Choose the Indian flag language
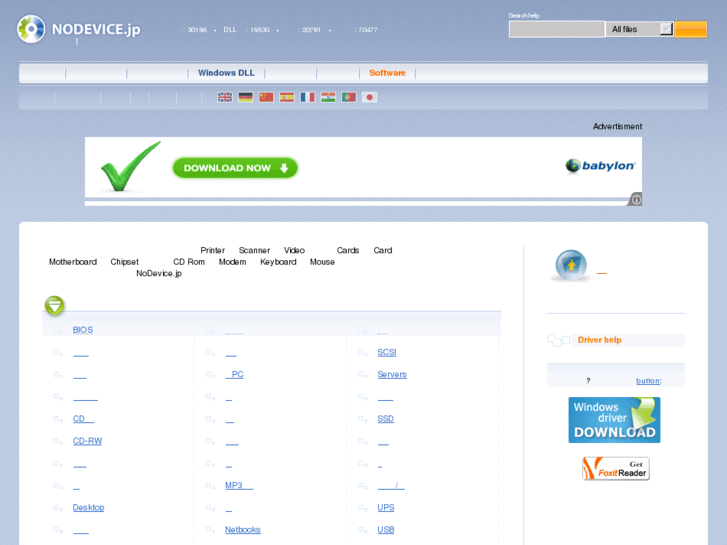This screenshot has height=545, width=727. click(328, 97)
